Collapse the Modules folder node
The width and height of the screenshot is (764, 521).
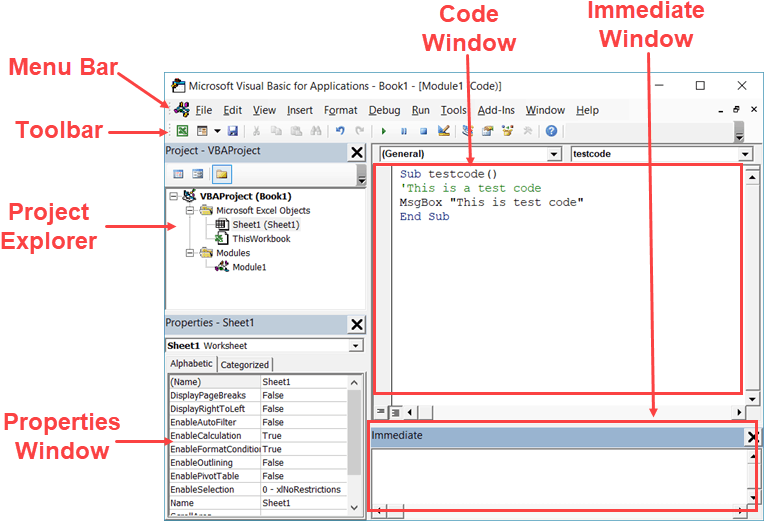tap(190, 253)
